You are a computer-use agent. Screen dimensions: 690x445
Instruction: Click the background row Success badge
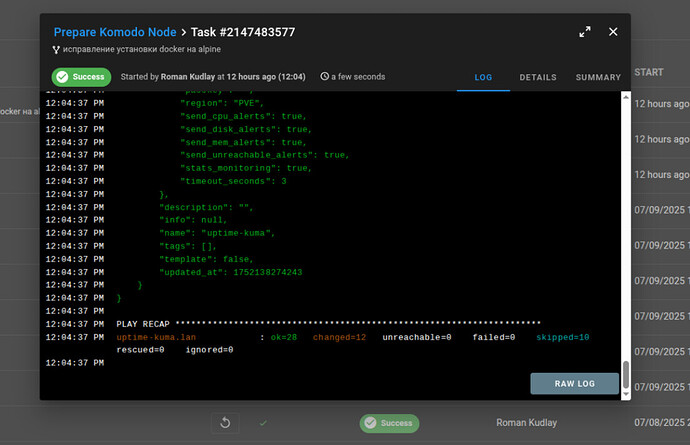[x=389, y=423]
